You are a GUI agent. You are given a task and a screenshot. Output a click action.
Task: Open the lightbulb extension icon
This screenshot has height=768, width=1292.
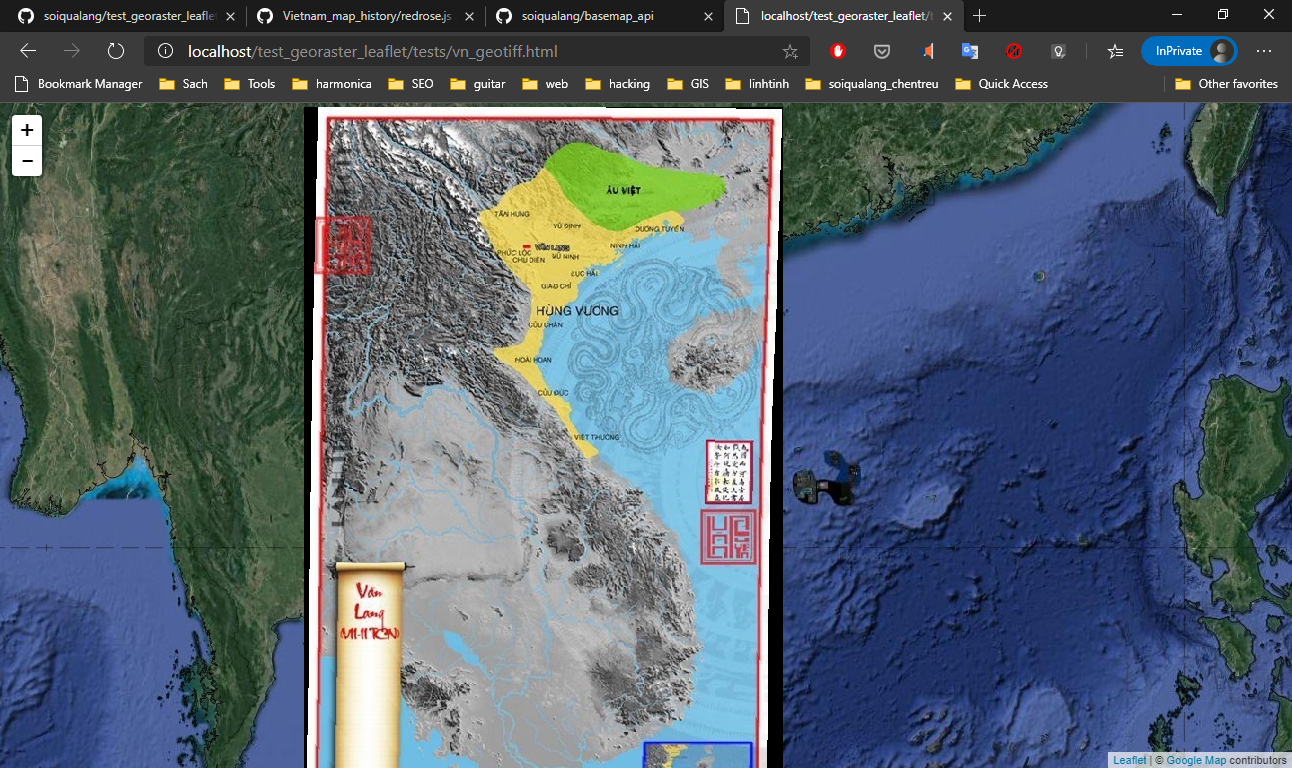click(1058, 51)
